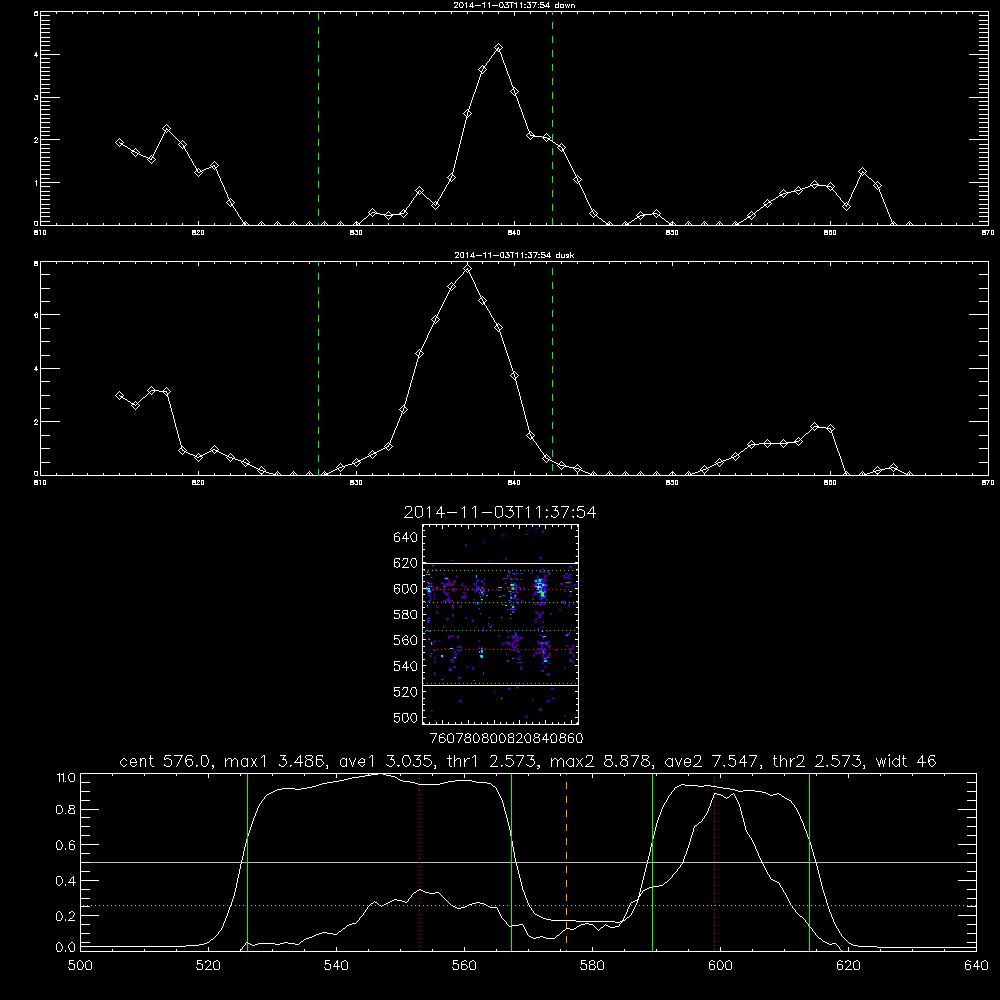Click y-axis label 0.2 on the bottom profile plot

(66, 916)
